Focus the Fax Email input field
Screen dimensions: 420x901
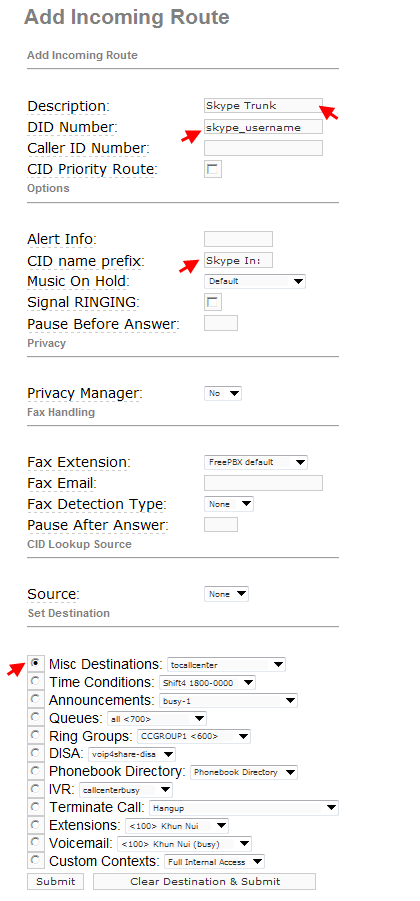263,483
